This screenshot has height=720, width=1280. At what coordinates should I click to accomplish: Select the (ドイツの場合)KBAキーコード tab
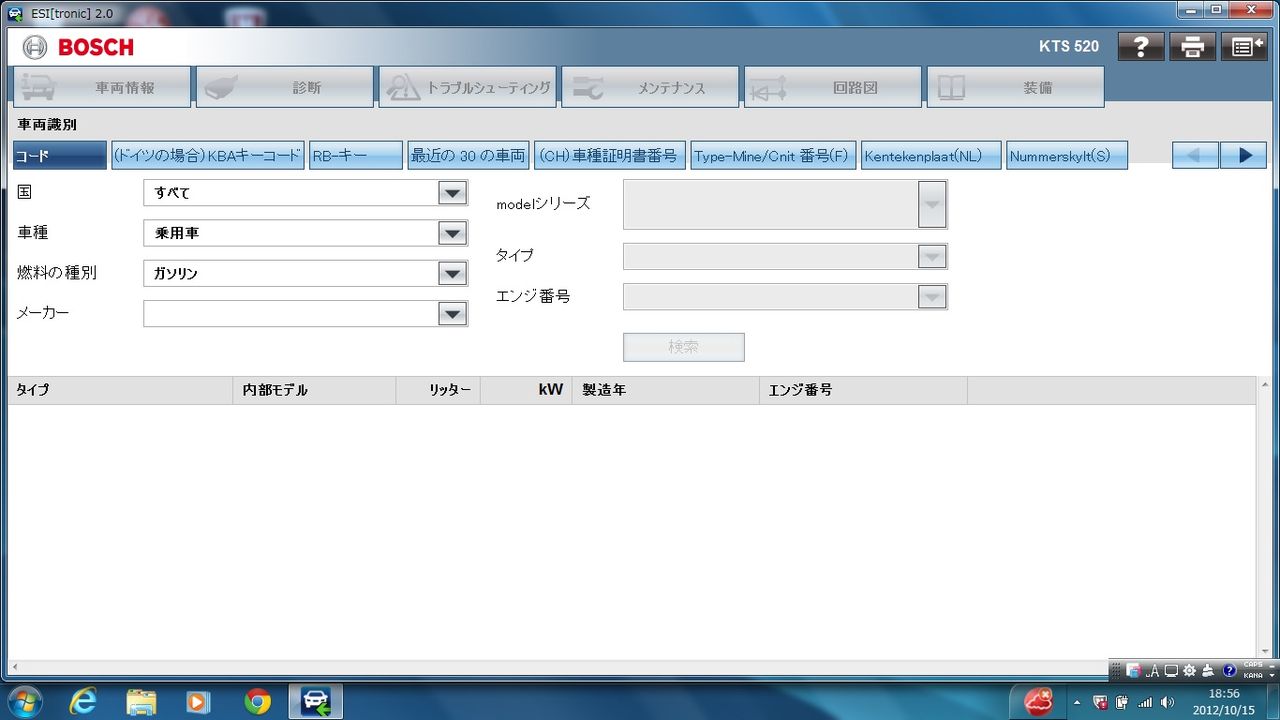coord(207,155)
